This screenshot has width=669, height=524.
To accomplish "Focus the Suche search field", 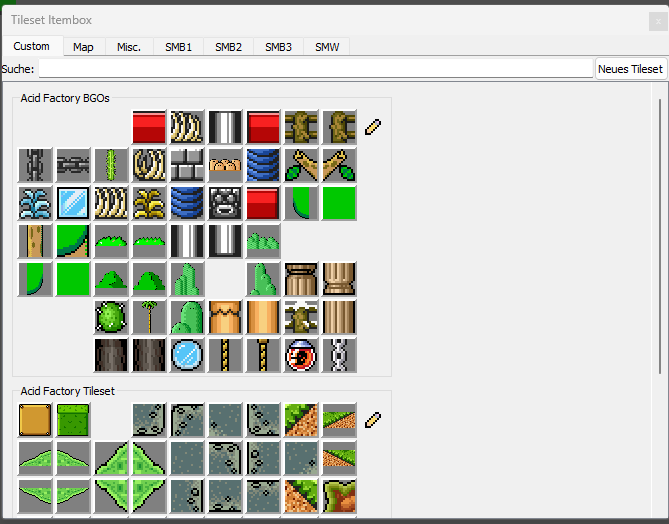I will tap(316, 69).
